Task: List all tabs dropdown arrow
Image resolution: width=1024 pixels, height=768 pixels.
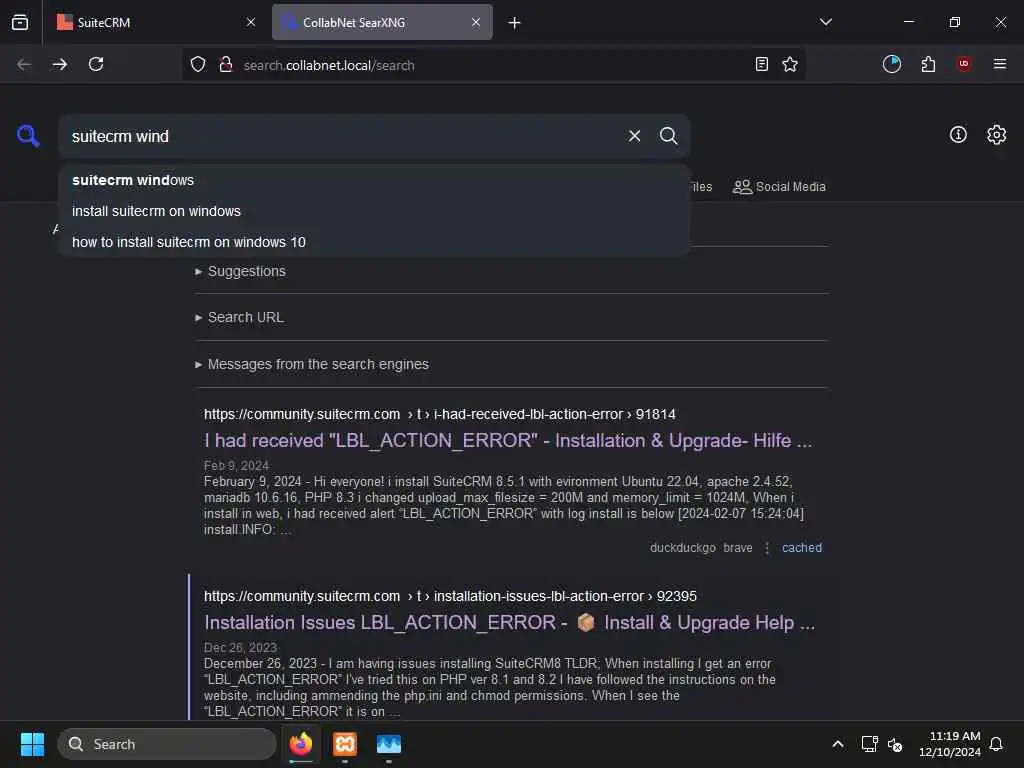Action: click(825, 22)
